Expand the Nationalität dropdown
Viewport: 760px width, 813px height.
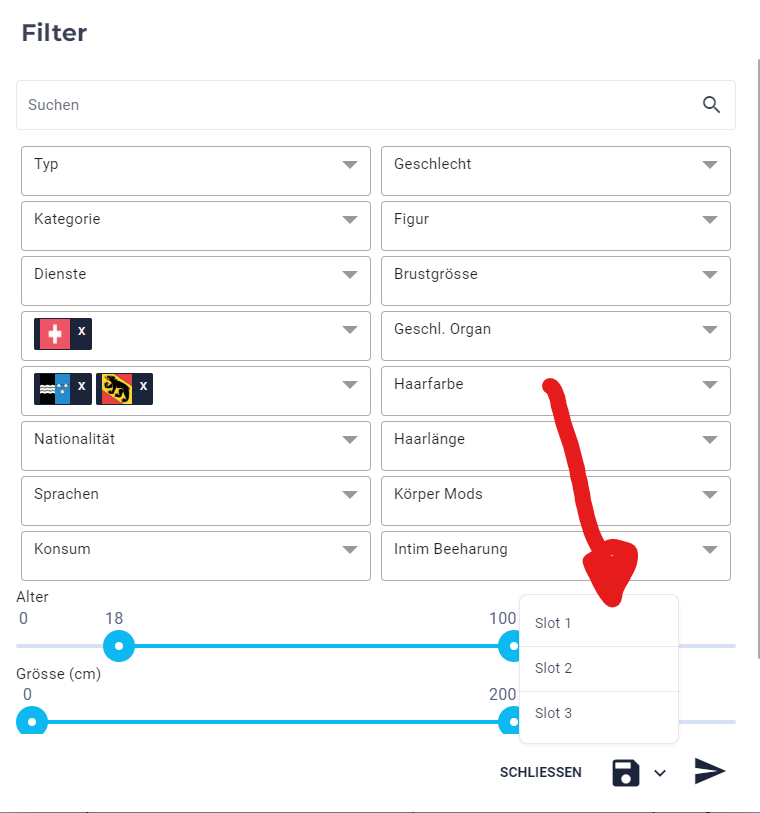[196, 446]
